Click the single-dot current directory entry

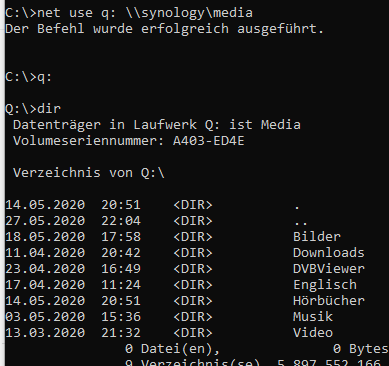297,207
